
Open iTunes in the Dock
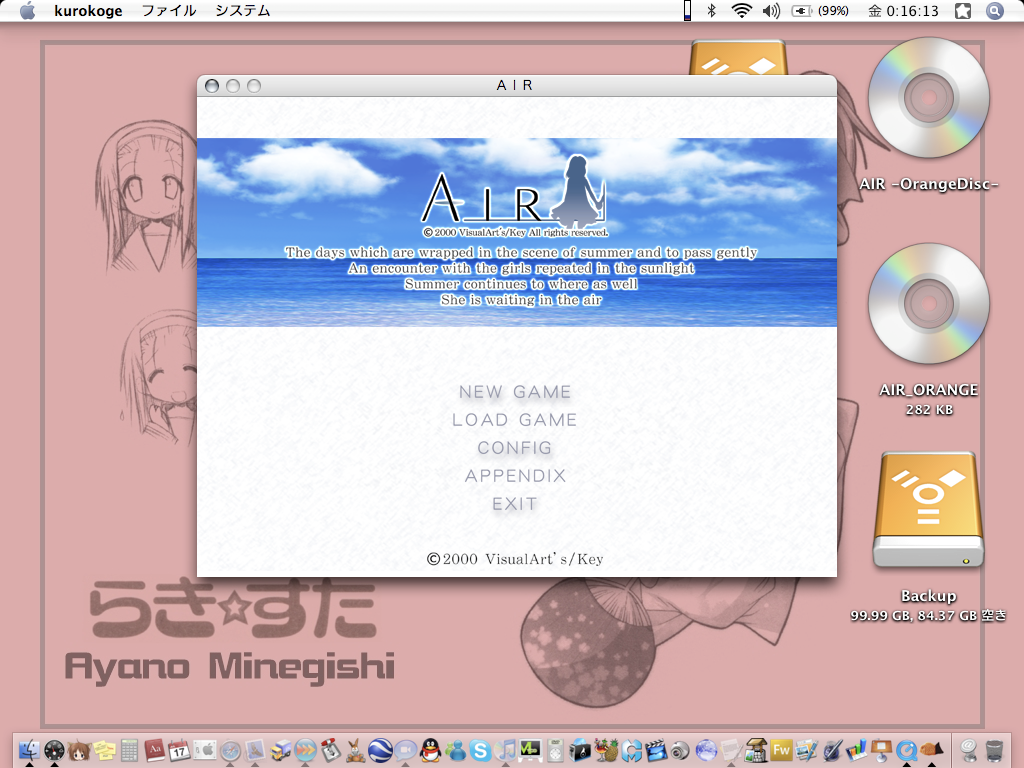click(x=505, y=750)
